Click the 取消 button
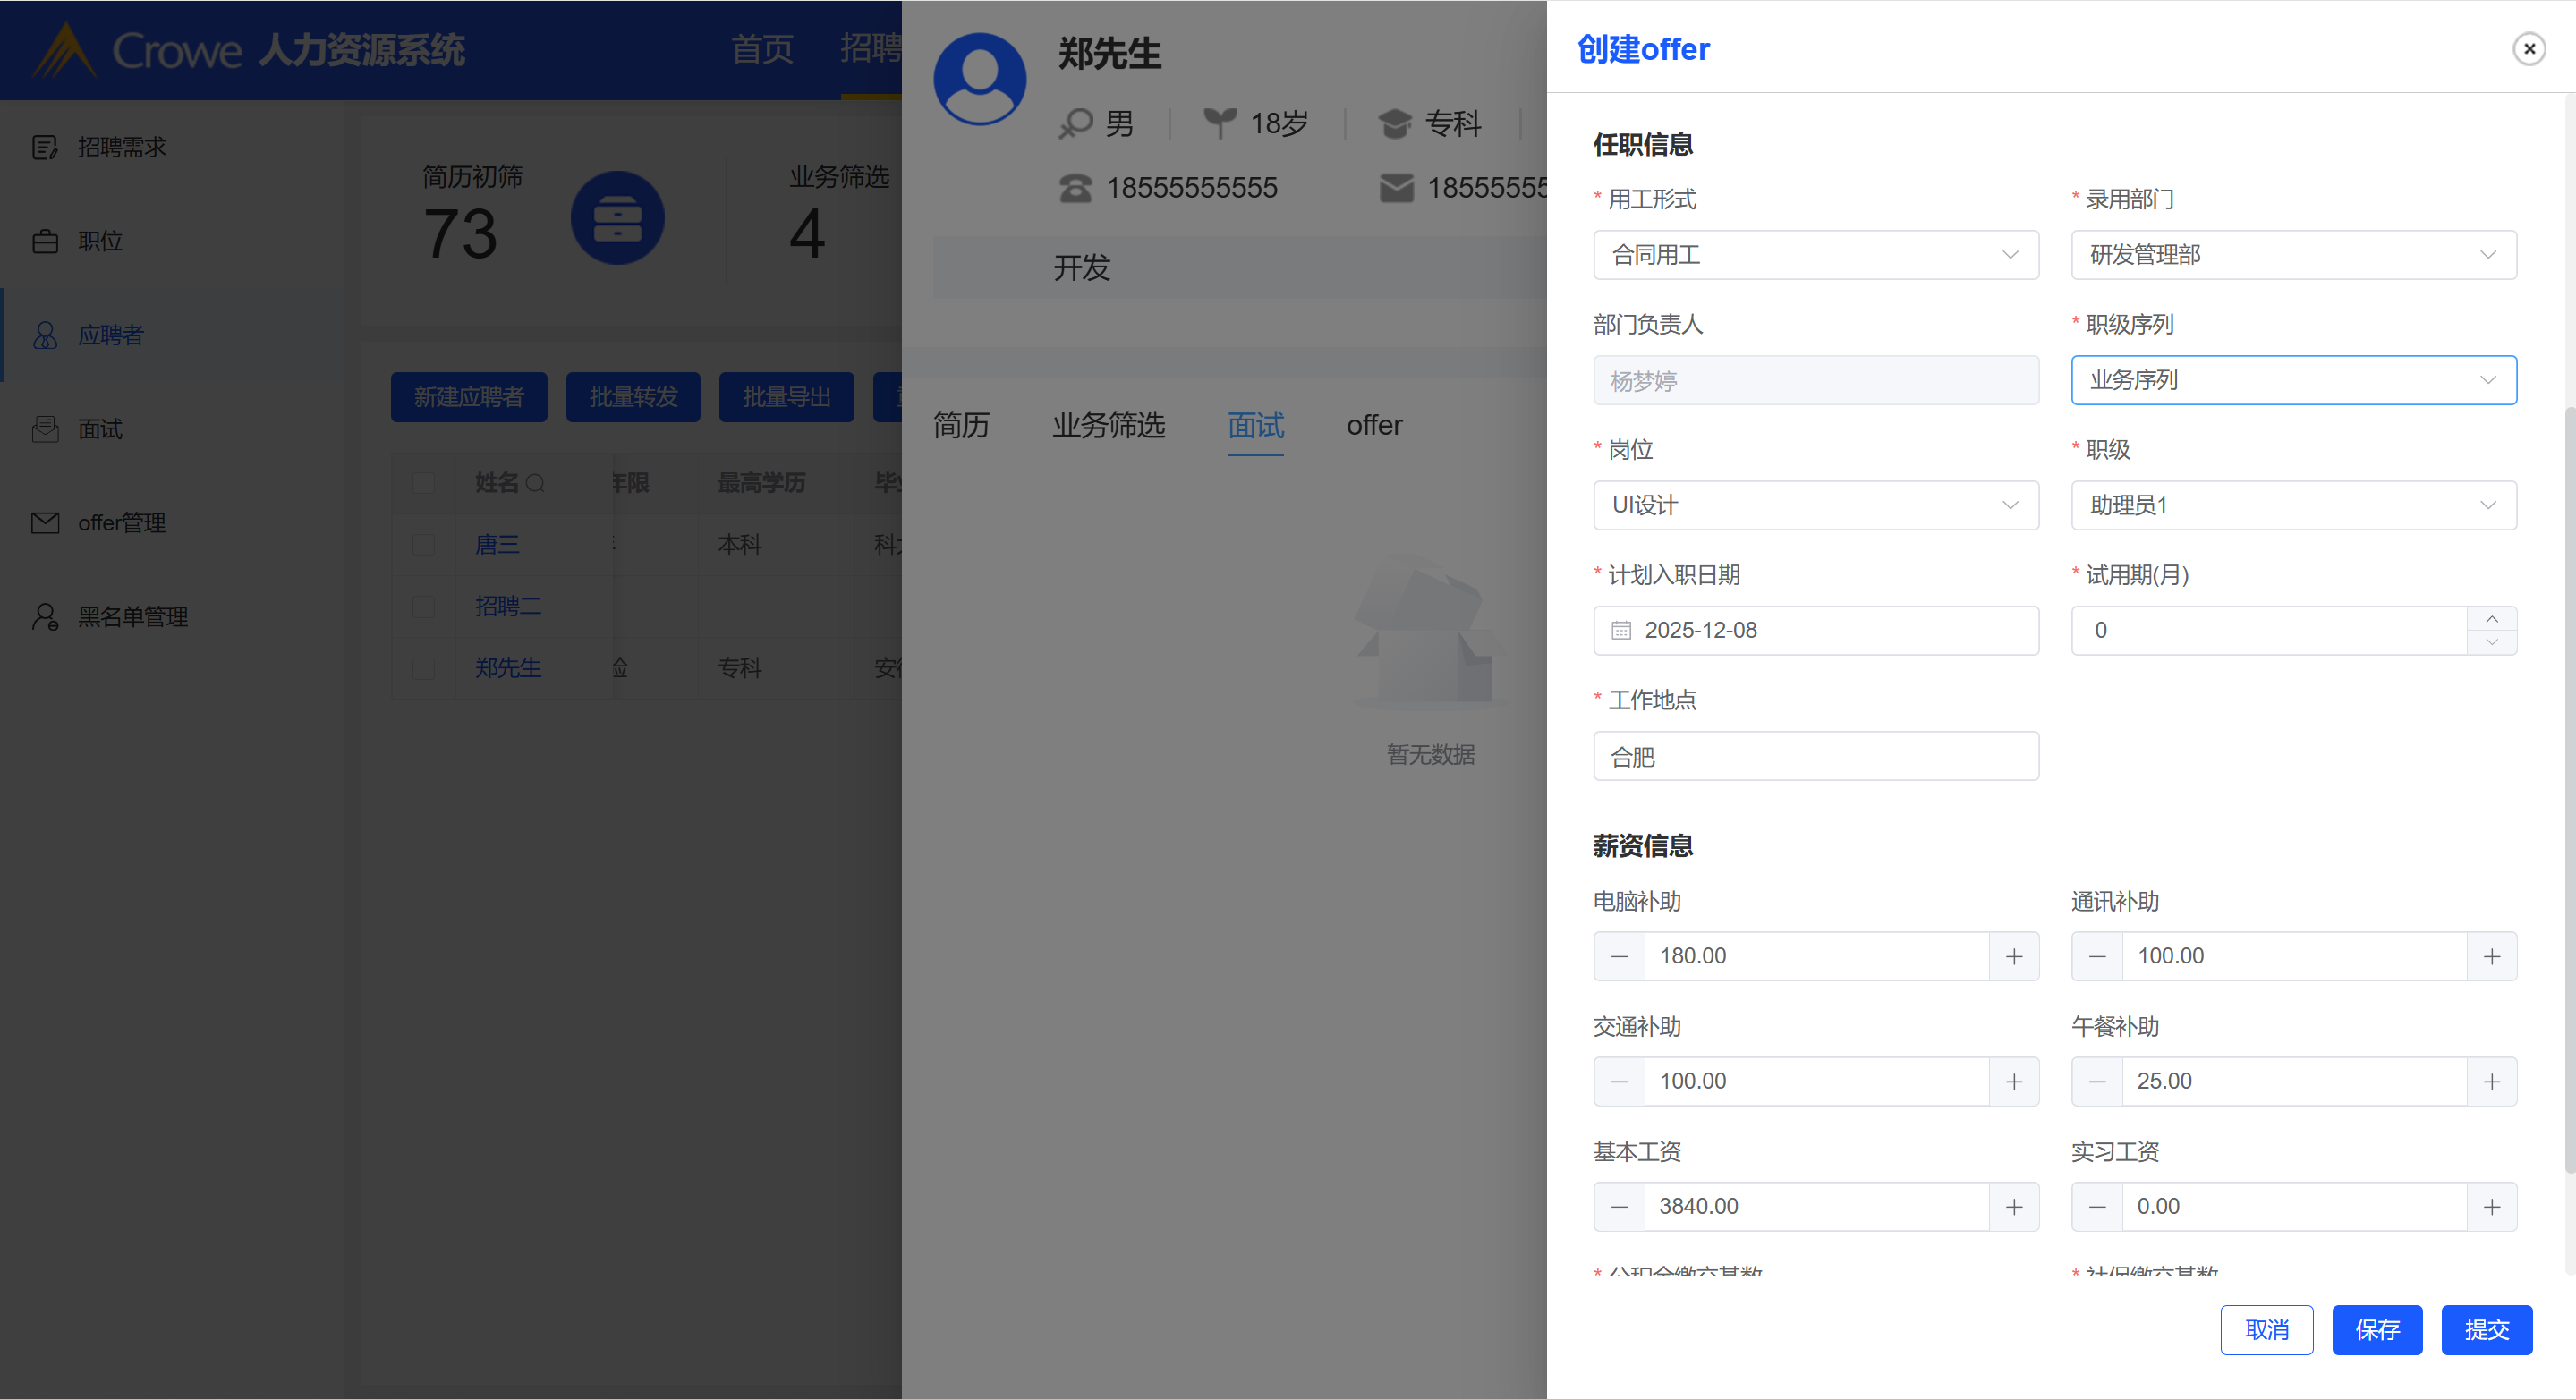The width and height of the screenshot is (2576, 1400). click(x=2266, y=1330)
